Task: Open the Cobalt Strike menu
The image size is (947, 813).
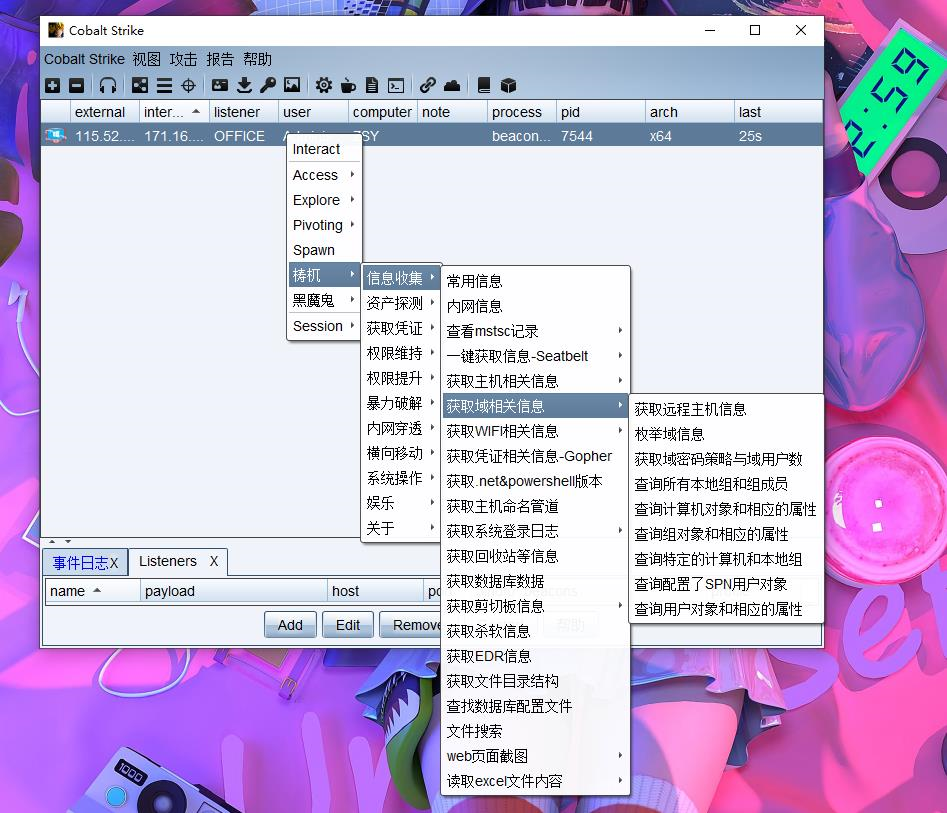Action: pos(85,59)
